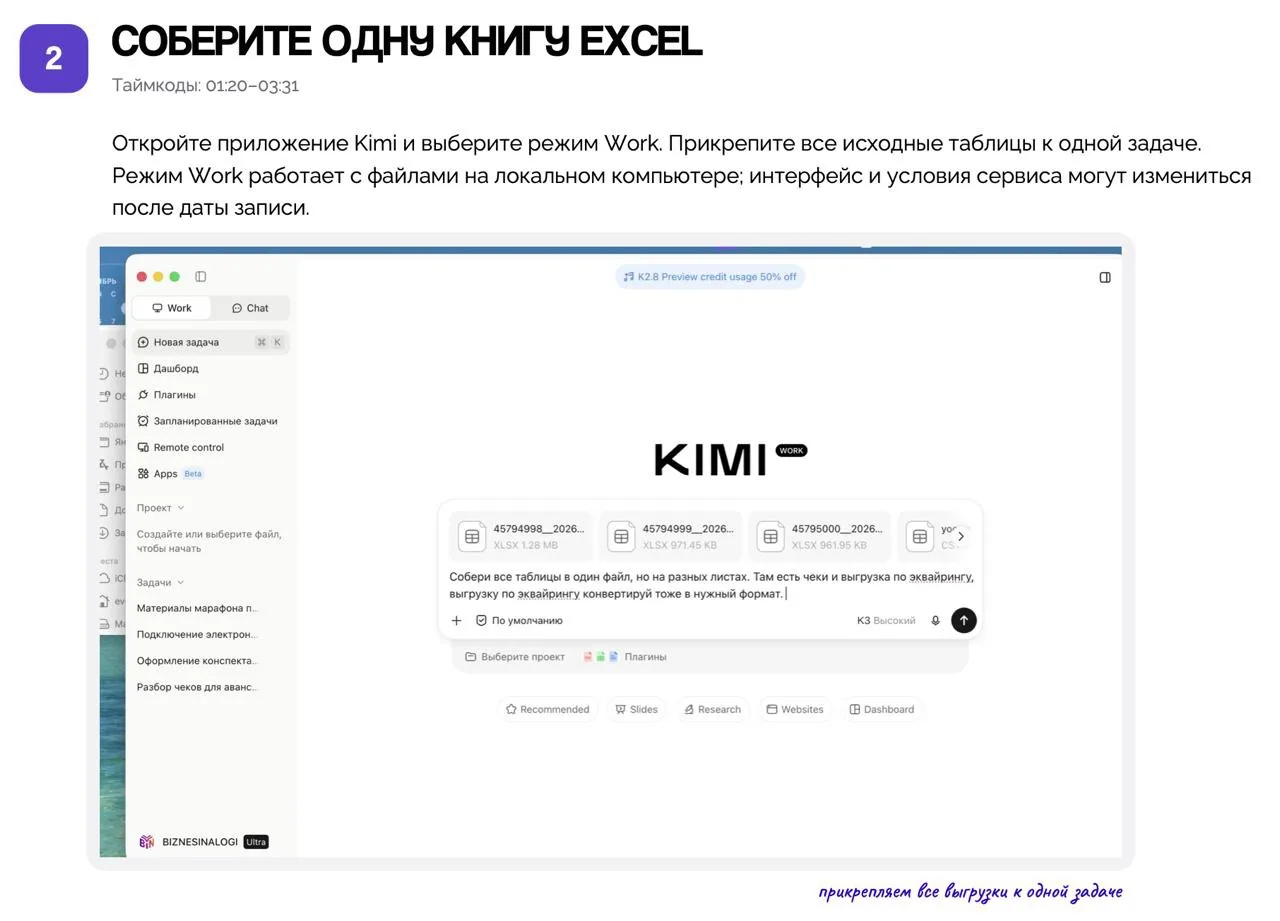Open the K3 Высокий model selector
Viewport: 1280px width, 921px height.
886,621
